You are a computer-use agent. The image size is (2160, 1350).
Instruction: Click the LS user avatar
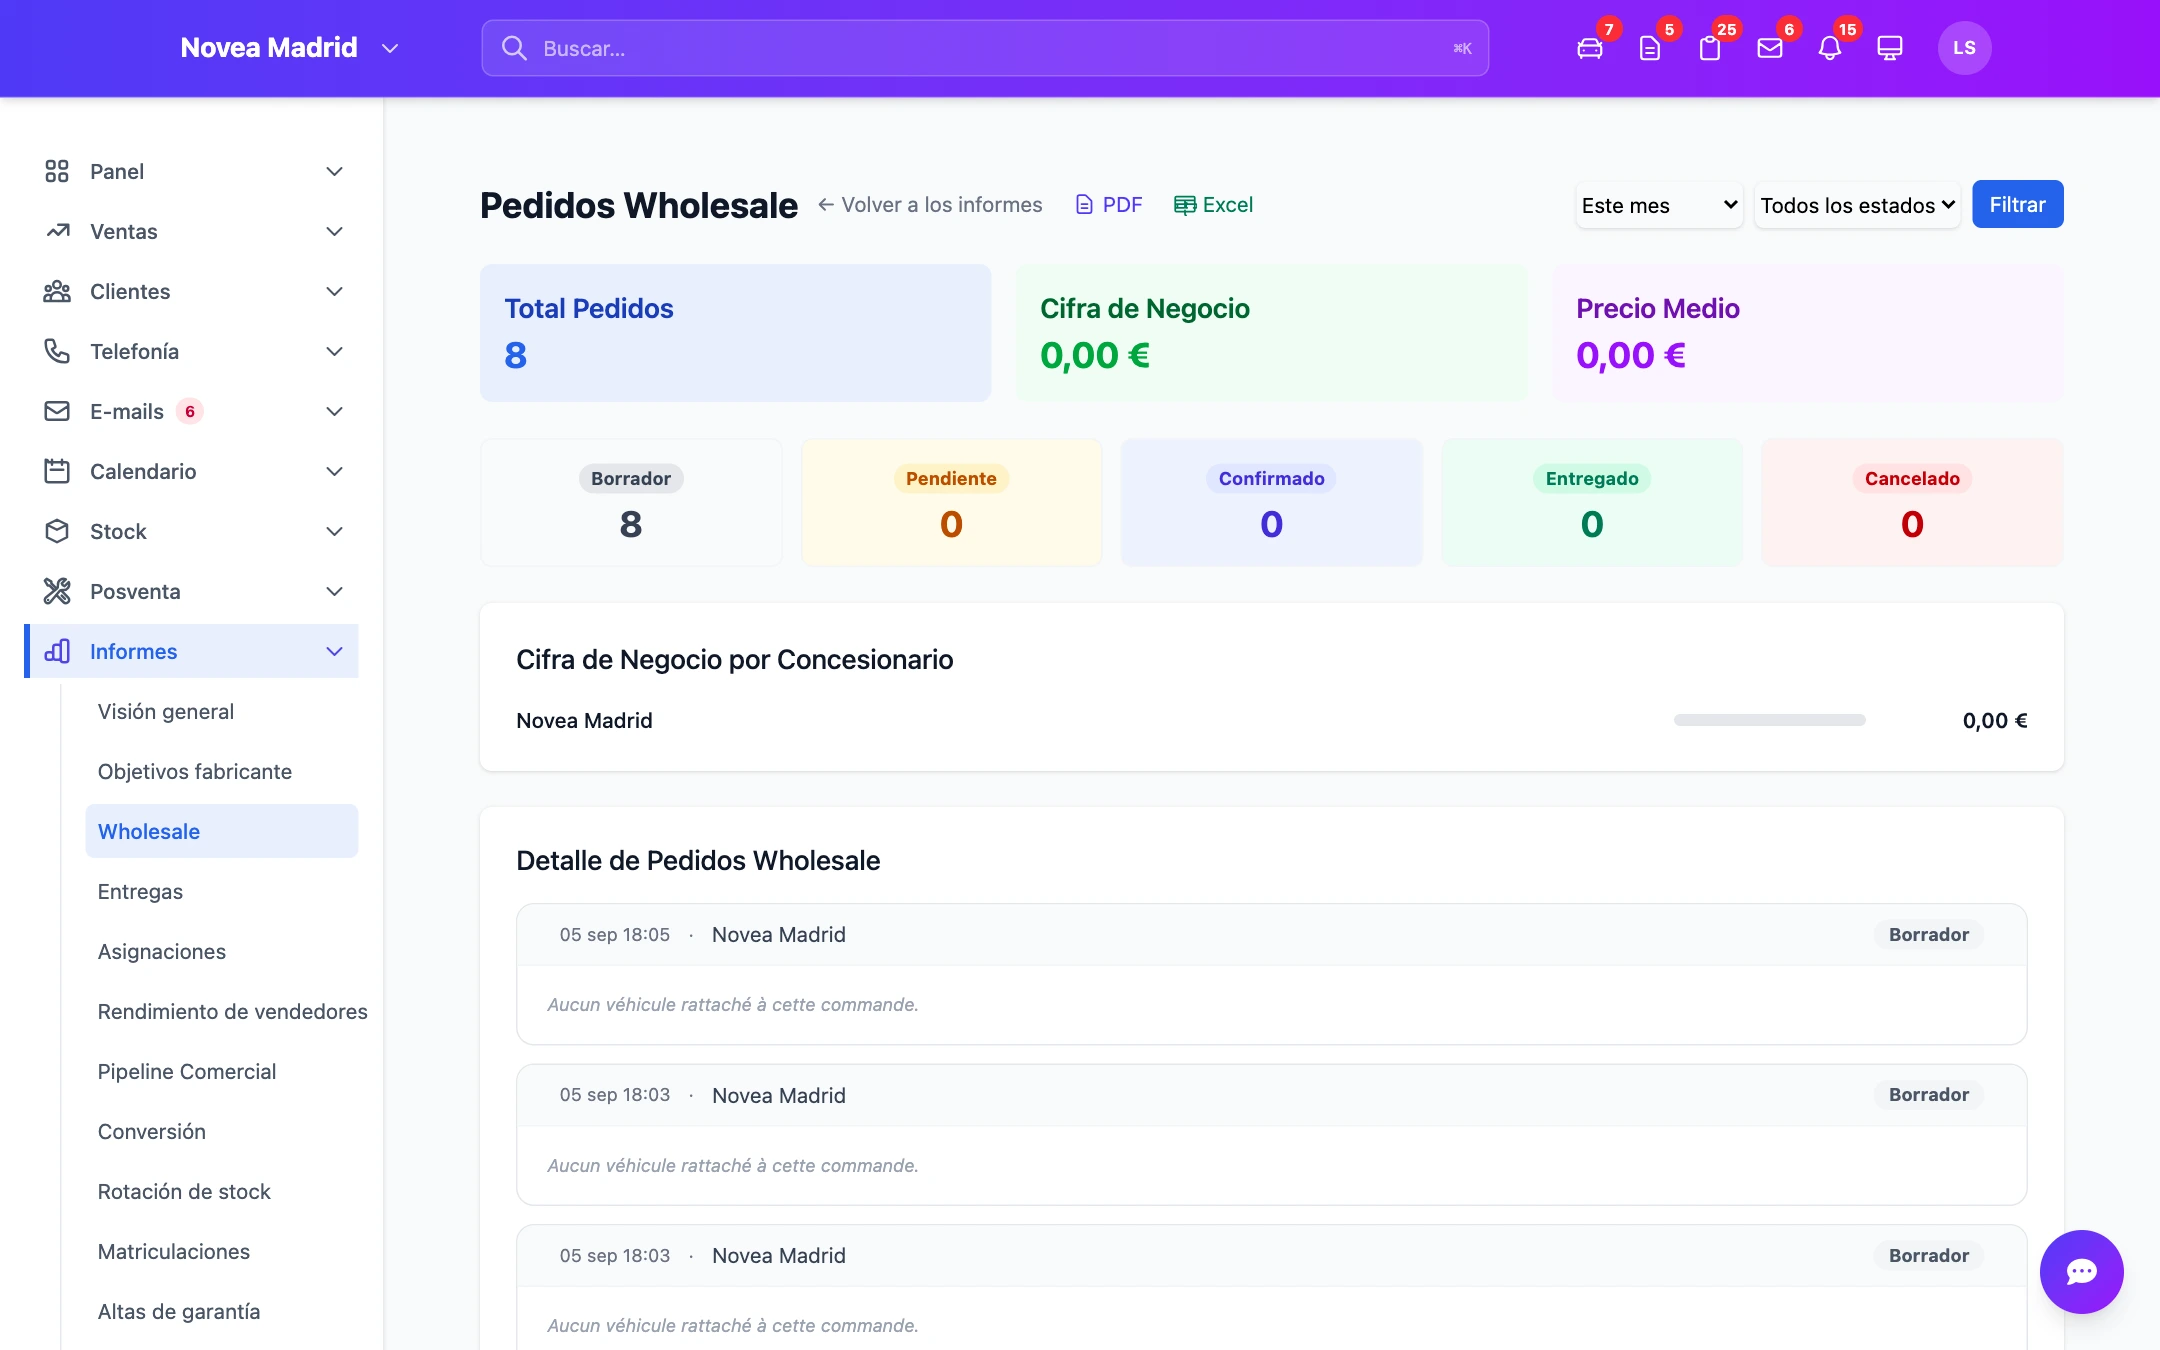pyautogui.click(x=1964, y=48)
